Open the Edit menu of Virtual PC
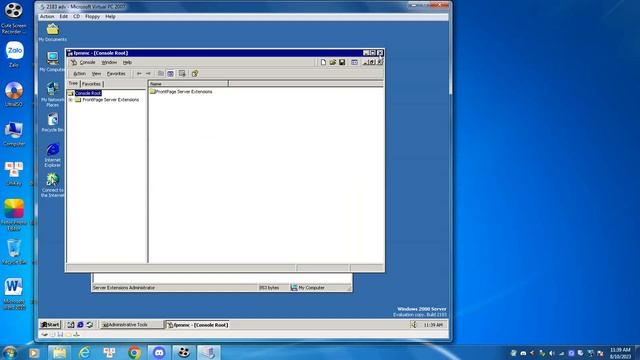The image size is (640, 360). click(64, 16)
